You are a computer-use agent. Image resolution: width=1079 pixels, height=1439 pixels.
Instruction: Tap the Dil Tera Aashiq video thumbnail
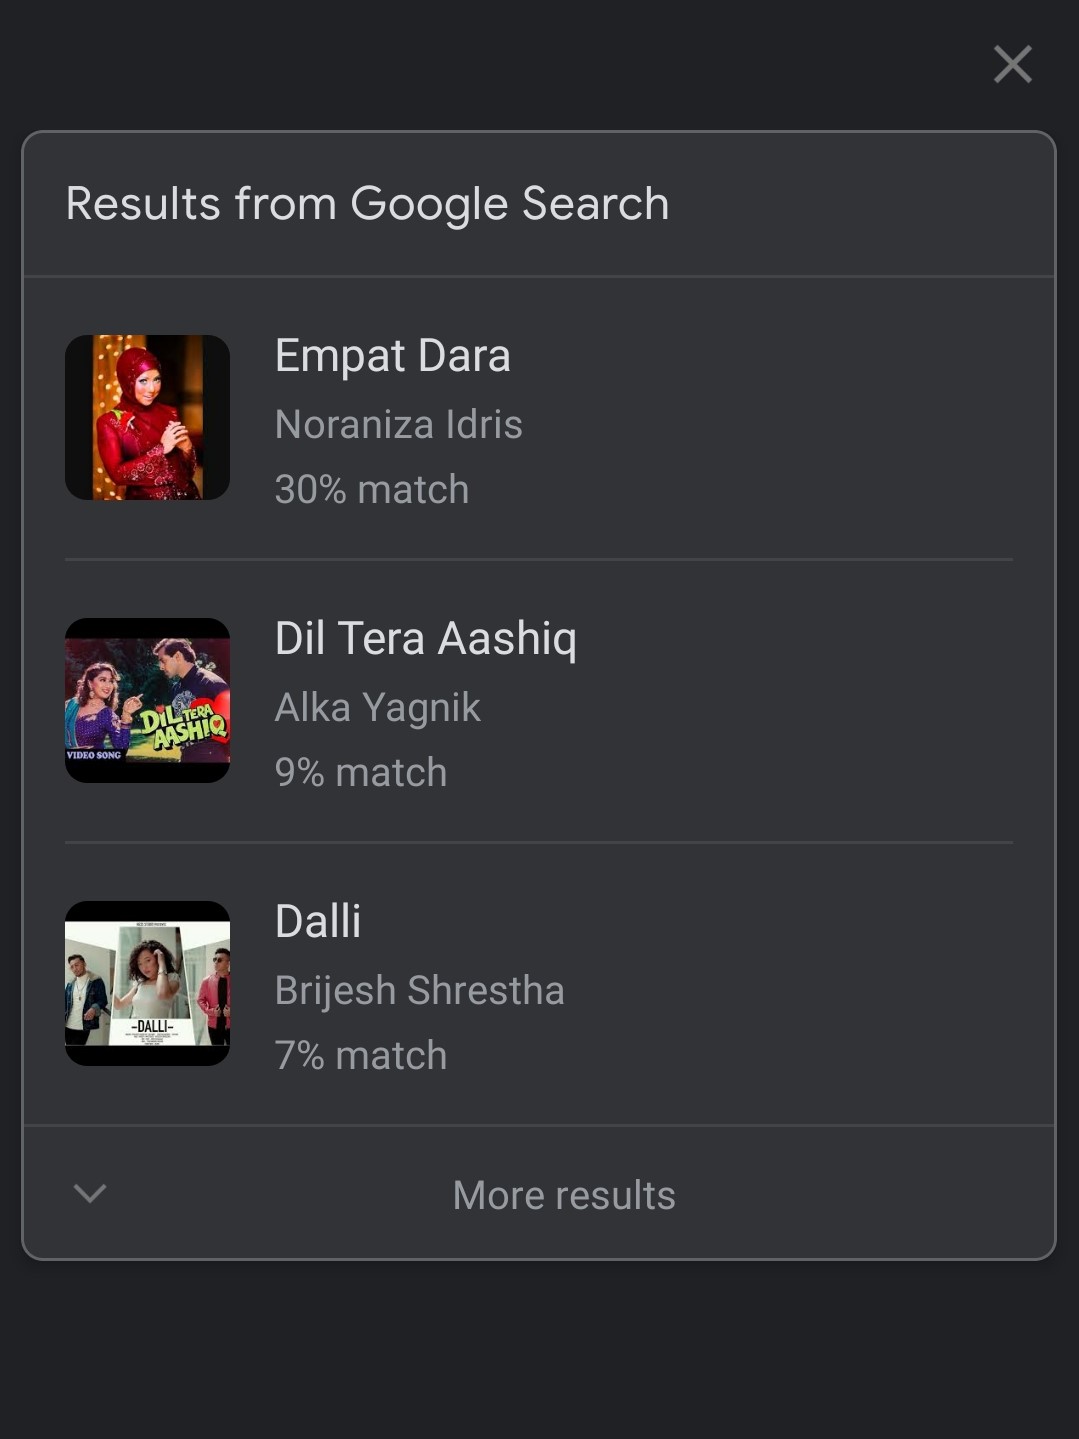click(148, 700)
